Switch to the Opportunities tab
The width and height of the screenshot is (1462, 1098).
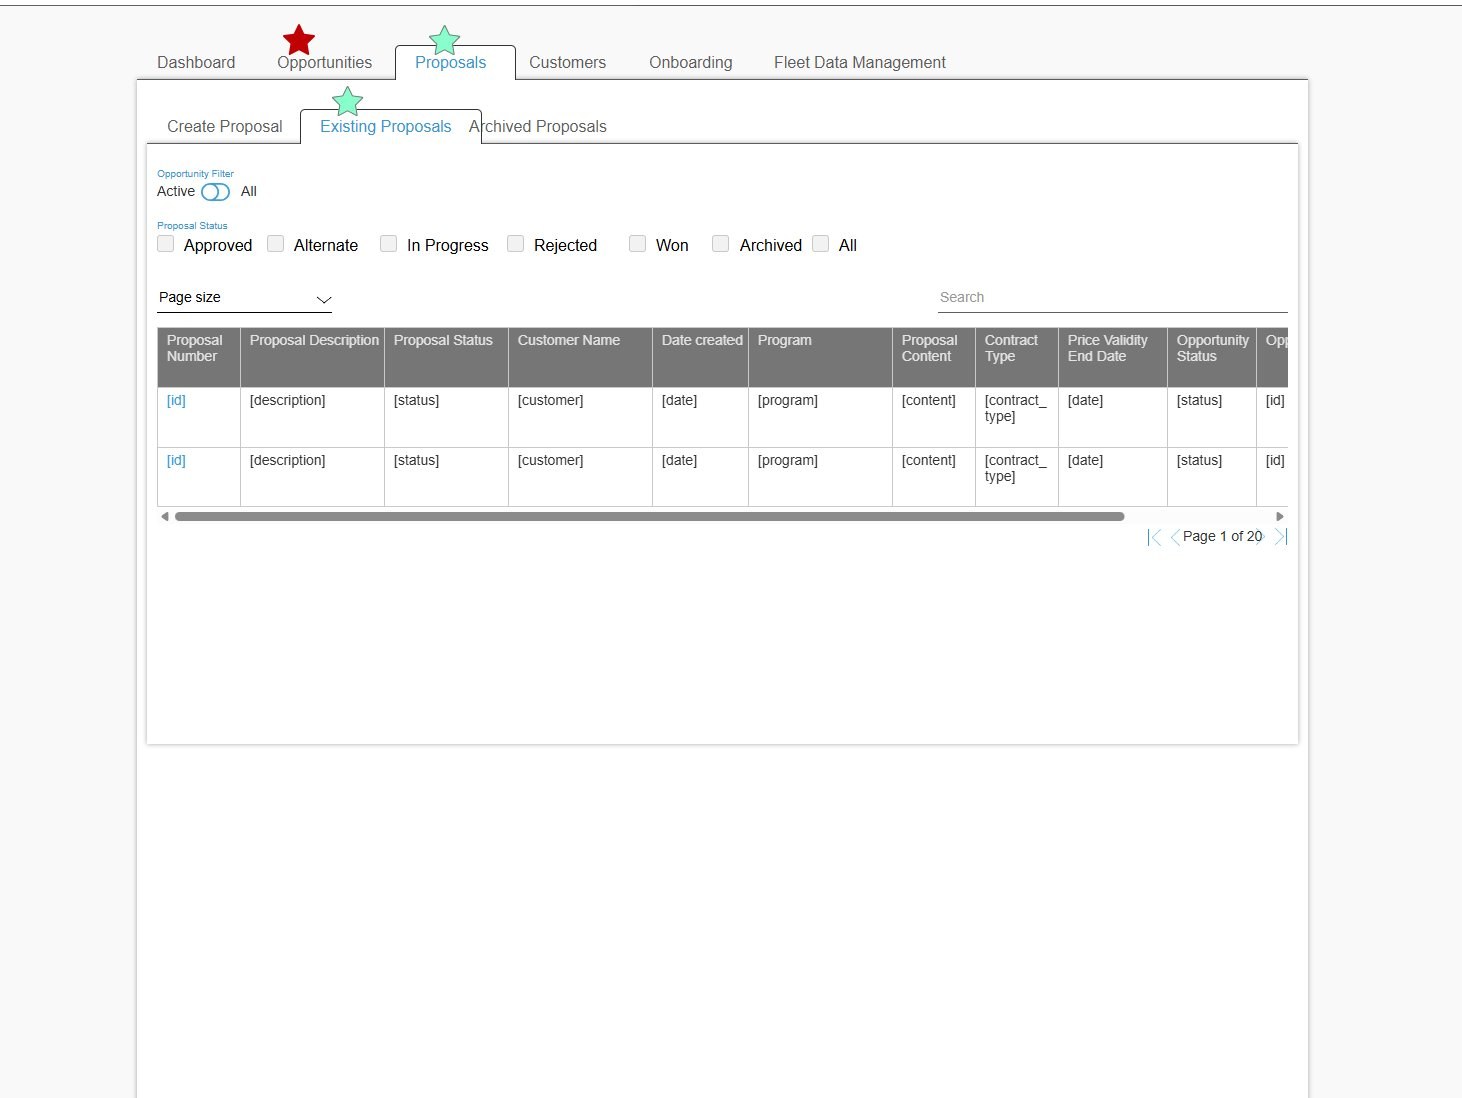[324, 62]
